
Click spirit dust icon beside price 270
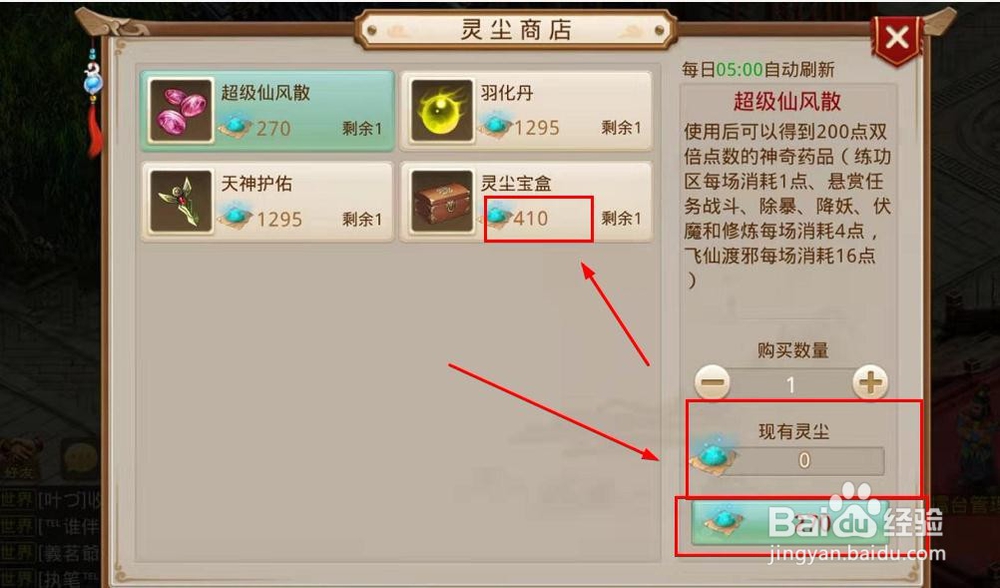(235, 126)
